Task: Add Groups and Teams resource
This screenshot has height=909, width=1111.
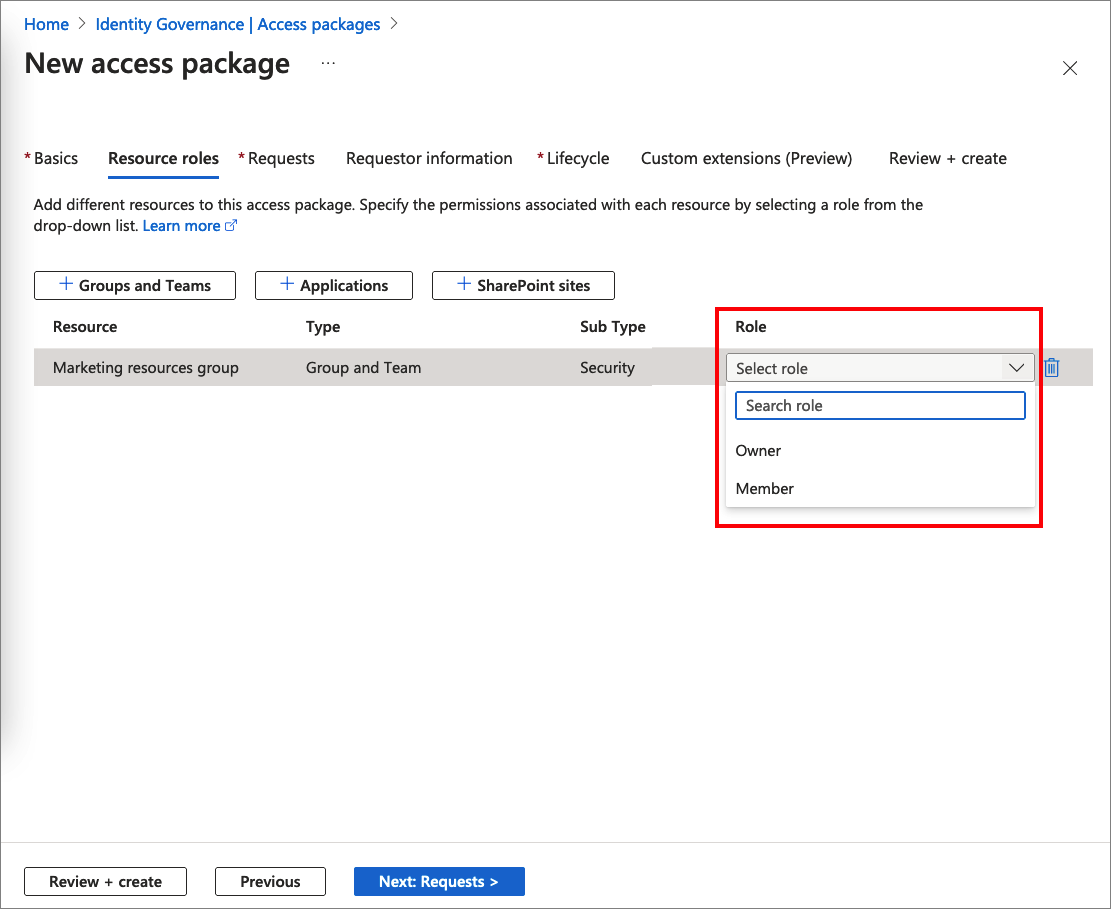Action: coord(135,285)
